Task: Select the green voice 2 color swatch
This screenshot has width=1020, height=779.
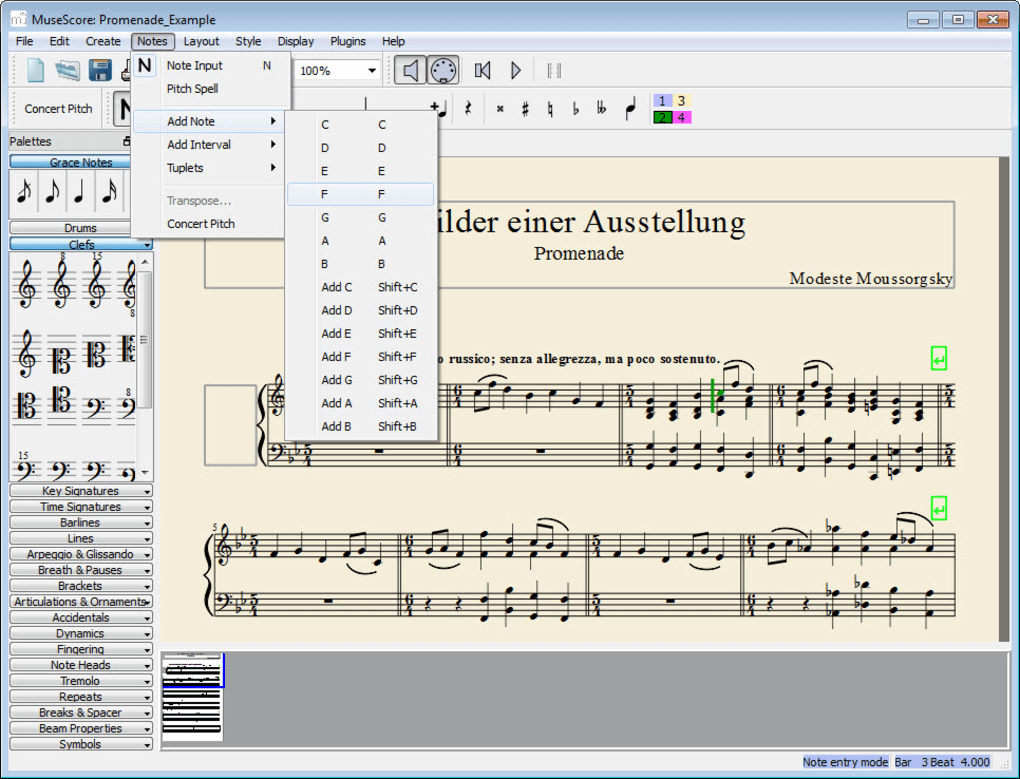Action: (x=662, y=117)
